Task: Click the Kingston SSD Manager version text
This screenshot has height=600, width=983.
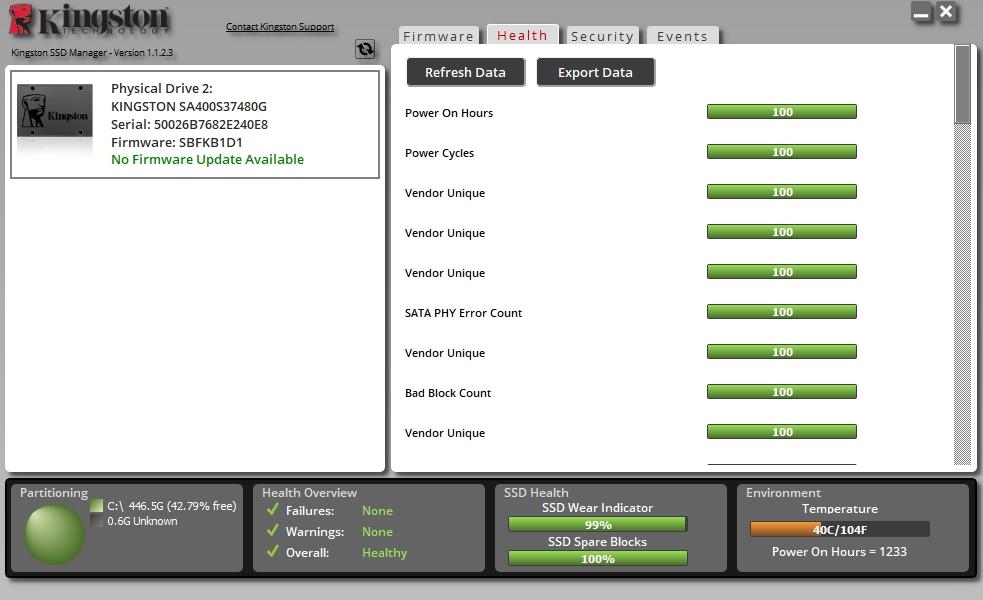Action: pyautogui.click(x=92, y=53)
